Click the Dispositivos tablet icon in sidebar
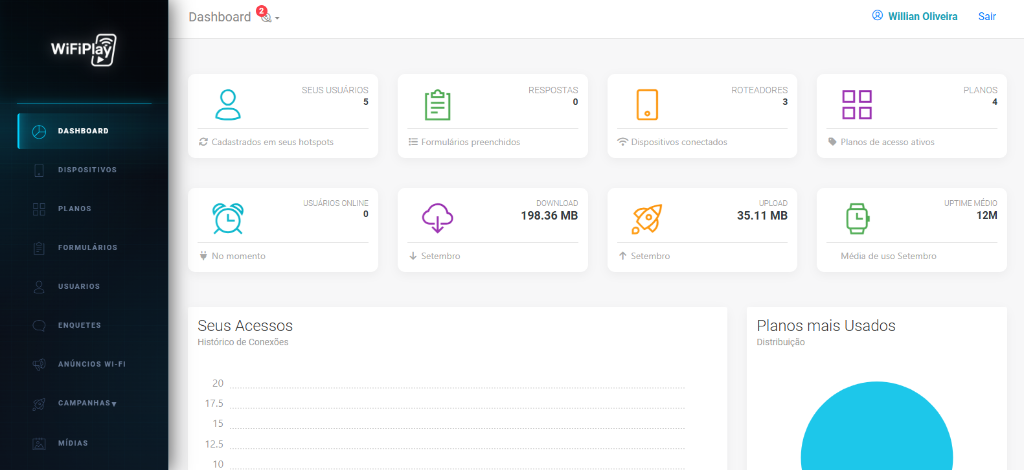 (39, 170)
